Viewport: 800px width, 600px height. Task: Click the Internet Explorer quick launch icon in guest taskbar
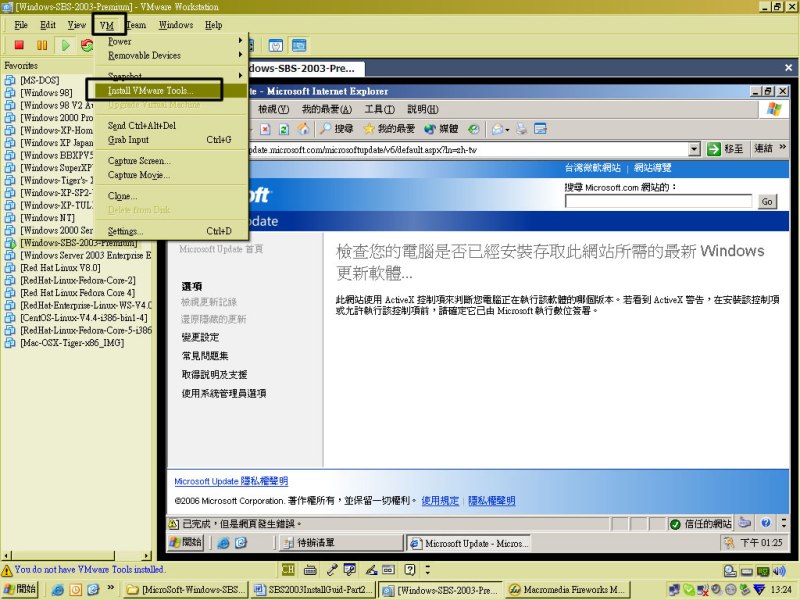pyautogui.click(x=223, y=543)
